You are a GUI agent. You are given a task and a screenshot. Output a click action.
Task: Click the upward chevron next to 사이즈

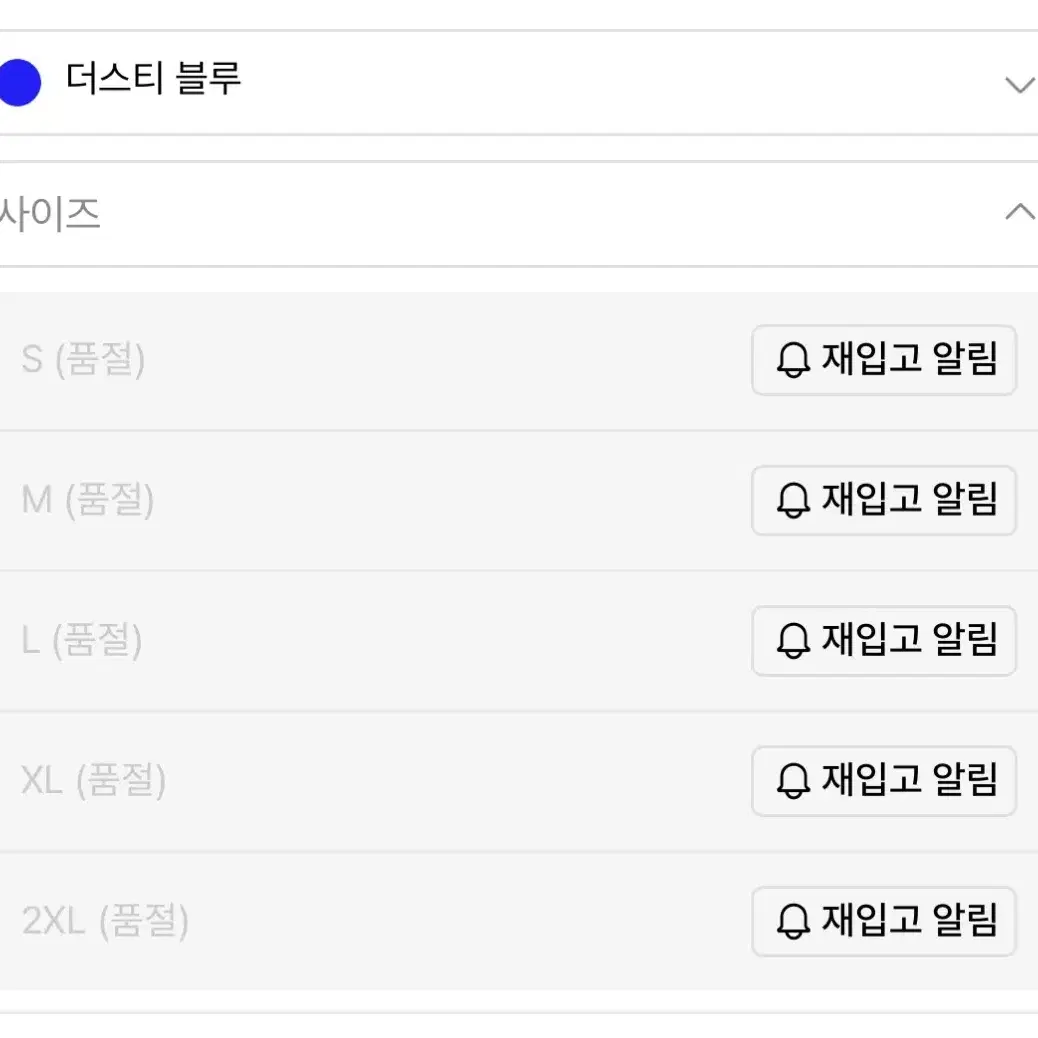(x=1018, y=211)
